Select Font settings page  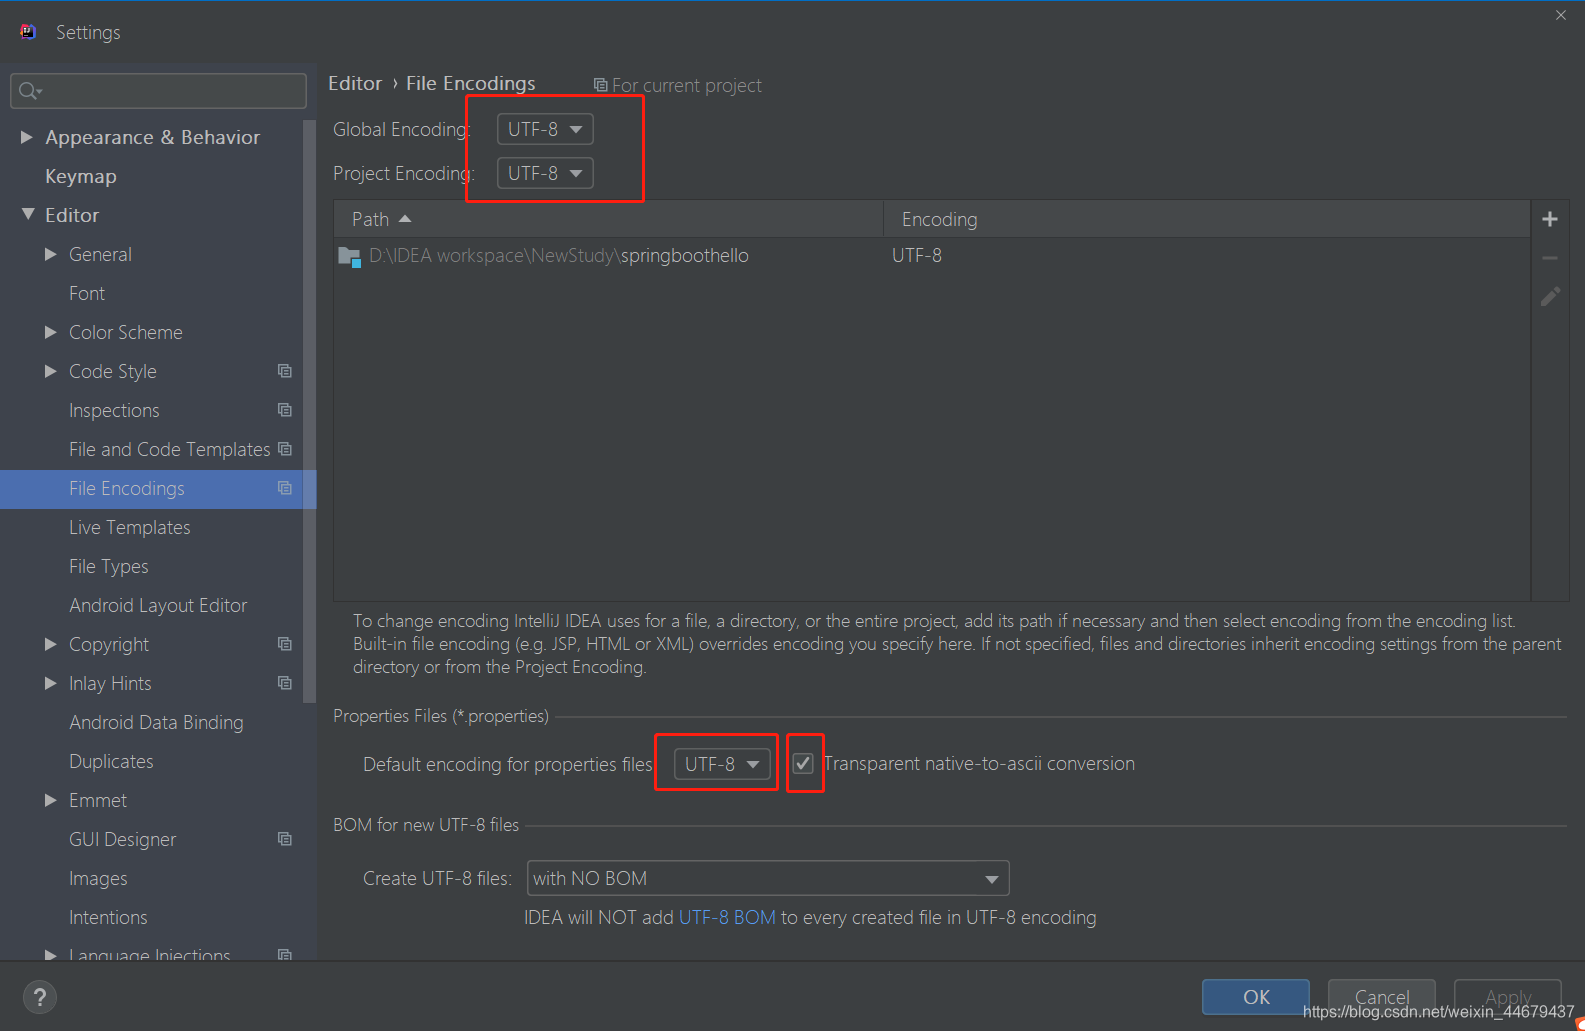pyautogui.click(x=87, y=293)
